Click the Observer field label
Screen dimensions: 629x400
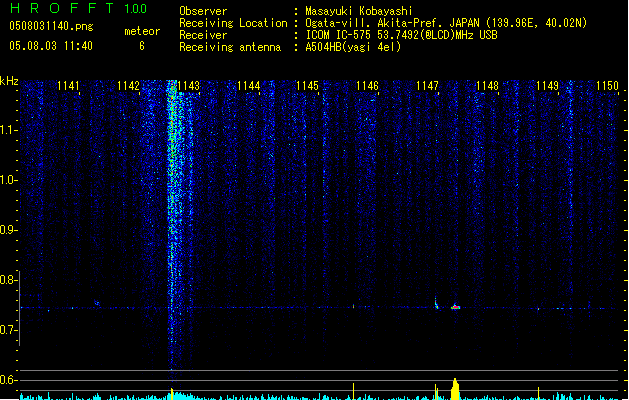pyautogui.click(x=203, y=11)
